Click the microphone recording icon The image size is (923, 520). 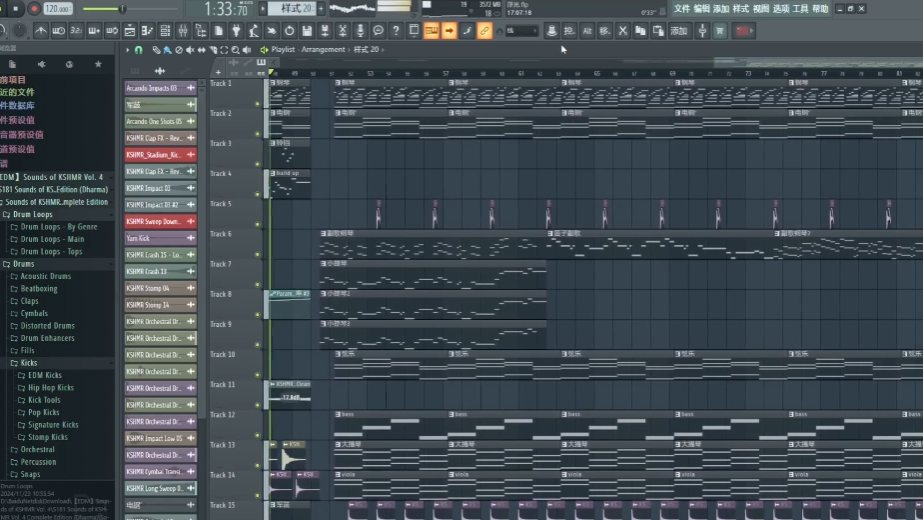(x=360, y=31)
